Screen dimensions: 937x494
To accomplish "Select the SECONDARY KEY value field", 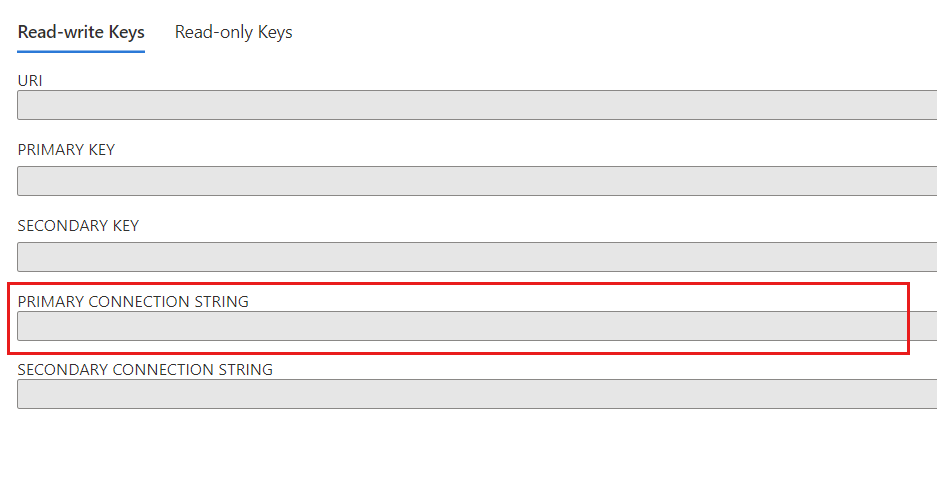I will point(477,257).
